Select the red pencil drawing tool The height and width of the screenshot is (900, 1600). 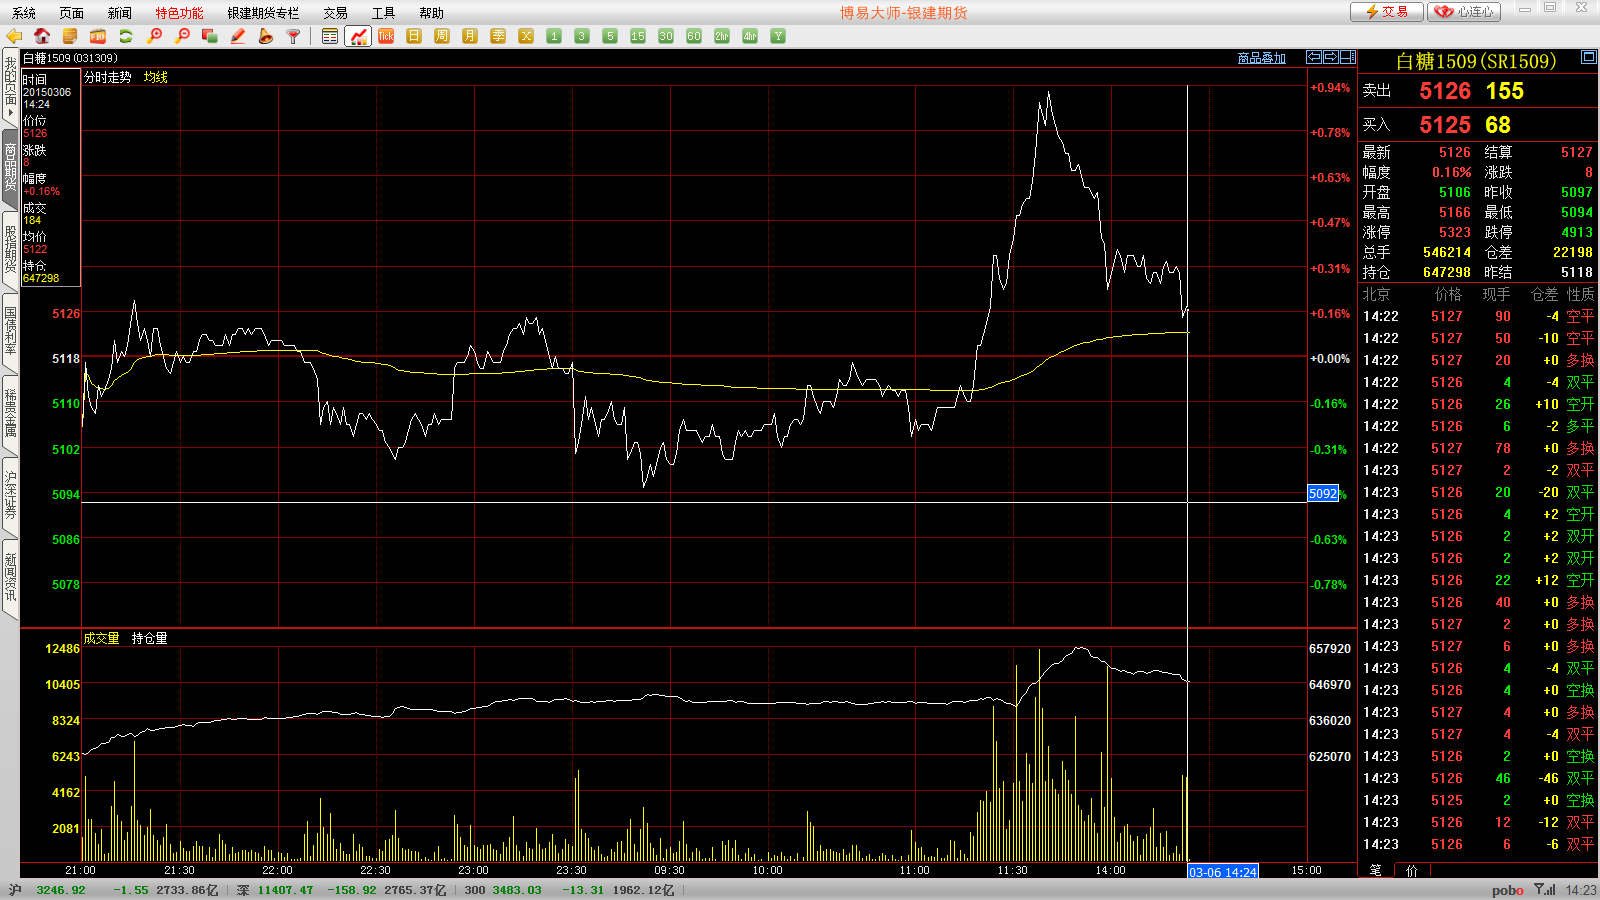point(238,36)
